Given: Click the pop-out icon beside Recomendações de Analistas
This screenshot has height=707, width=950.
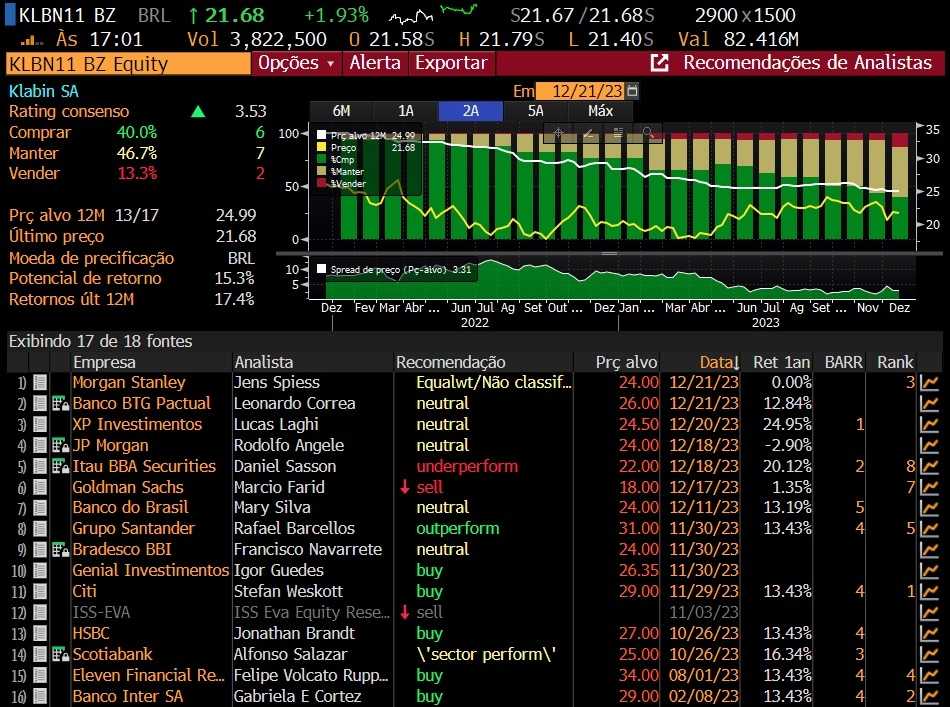Looking at the screenshot, I should [x=659, y=63].
